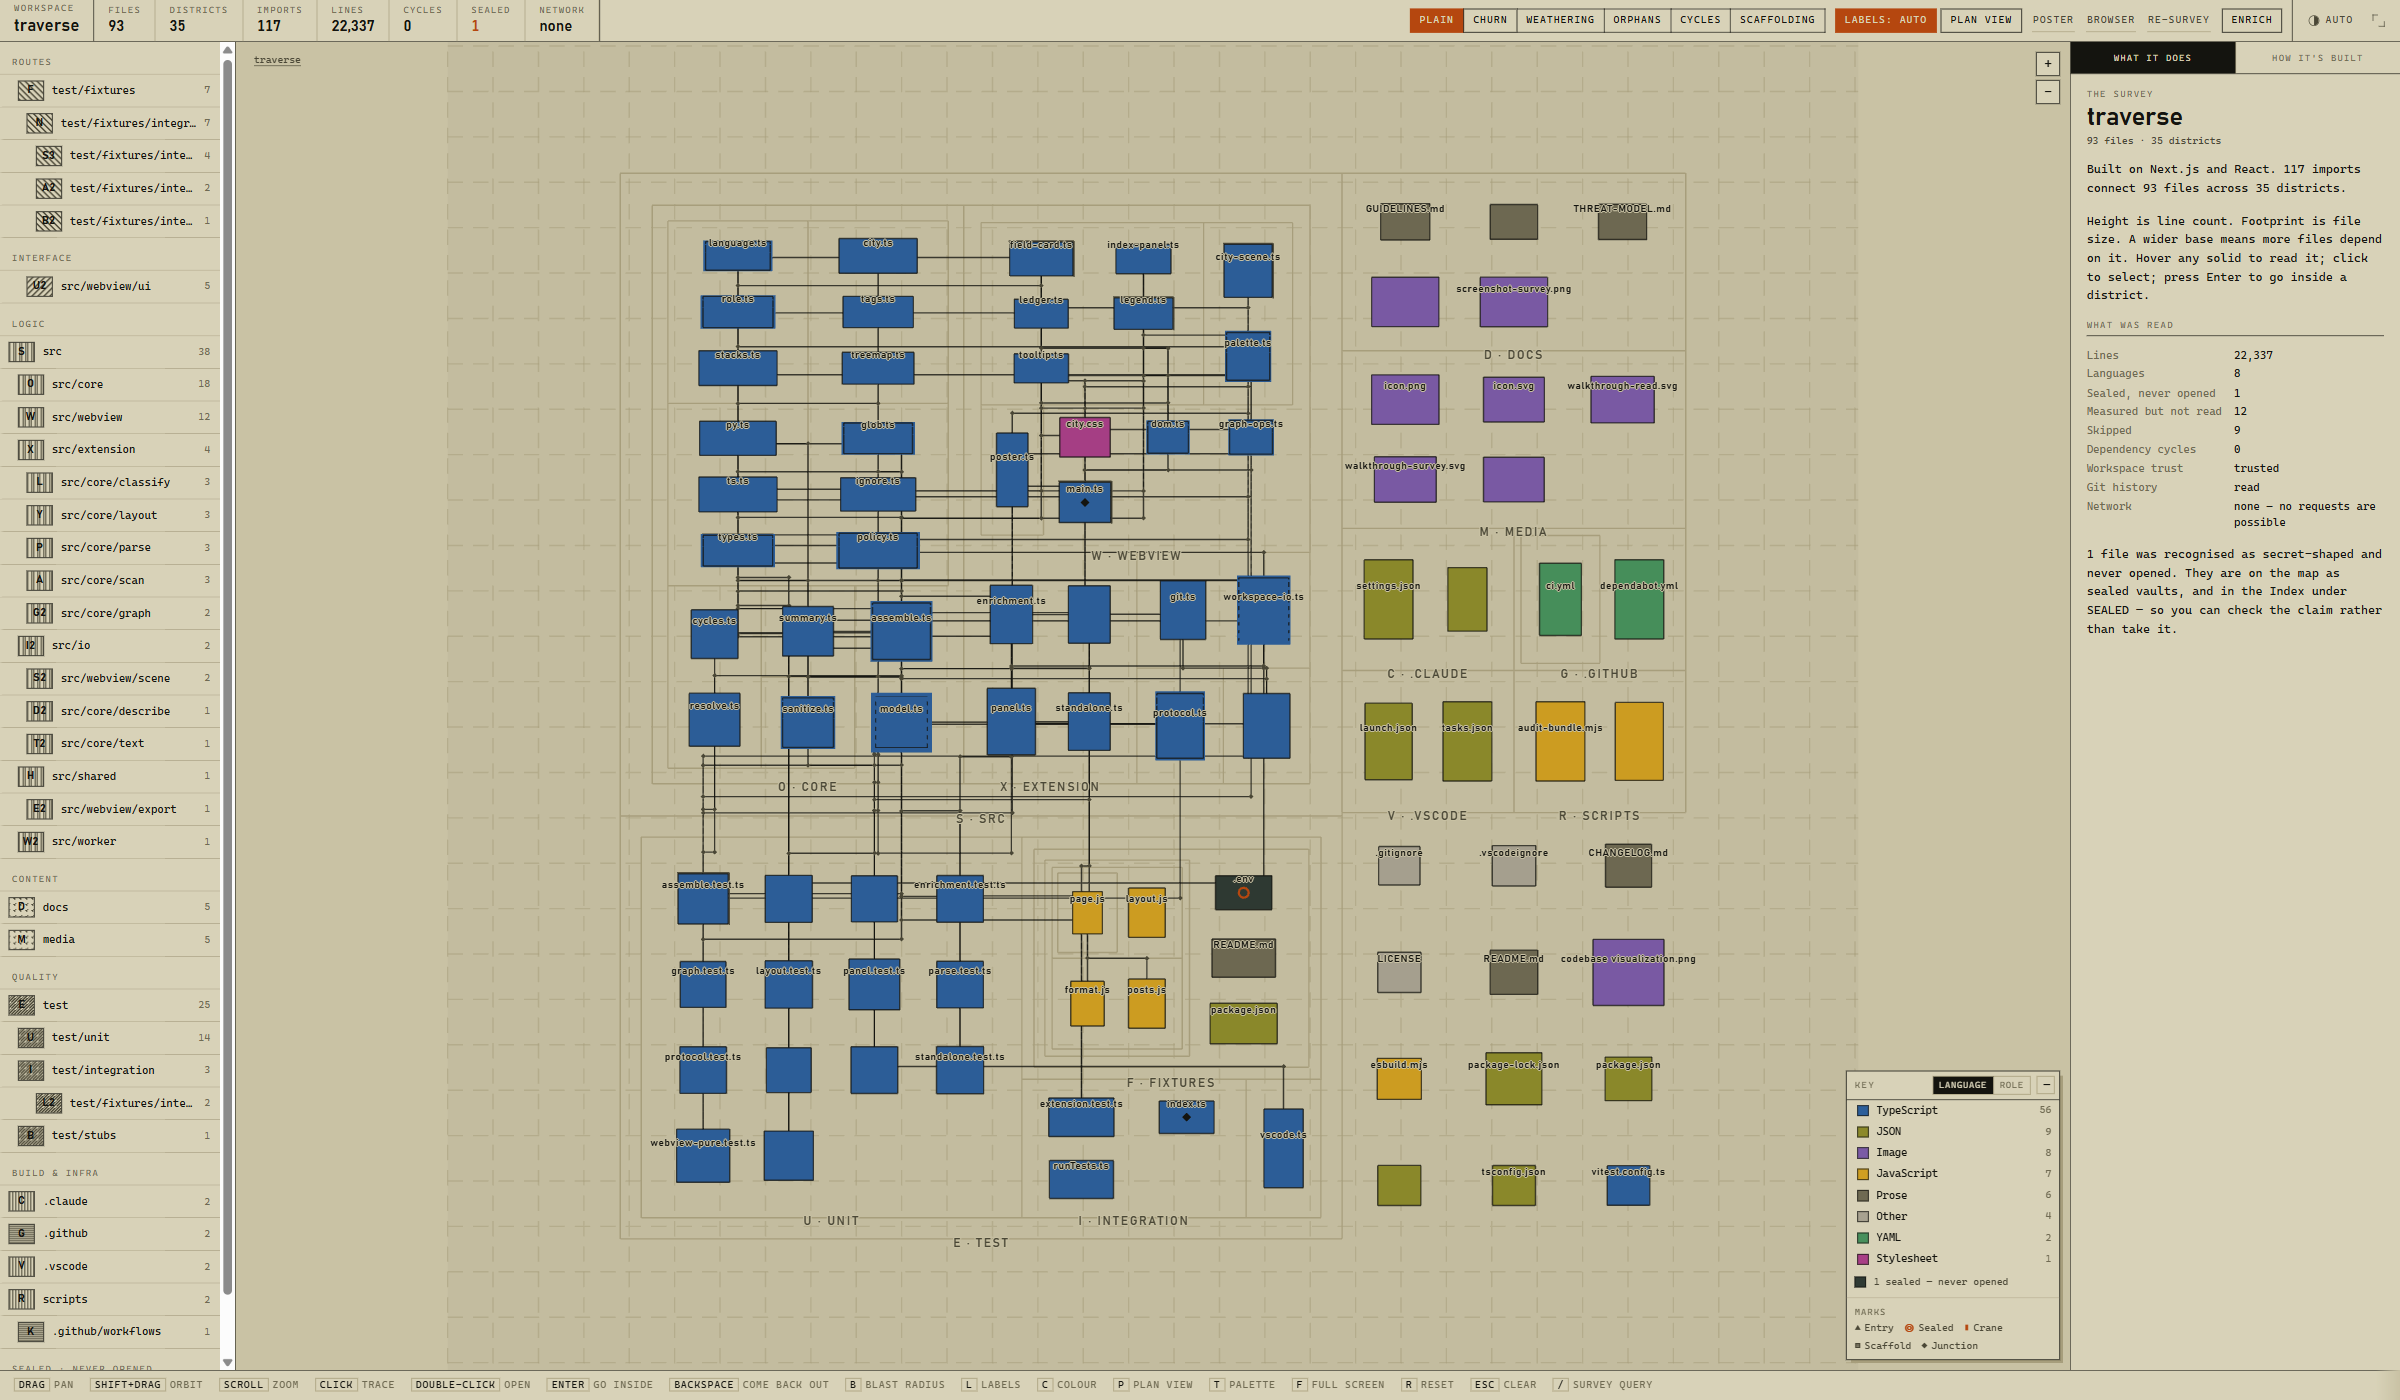2400x1400 pixels.
Task: Click the src/core/parse icon
Action: [39, 548]
